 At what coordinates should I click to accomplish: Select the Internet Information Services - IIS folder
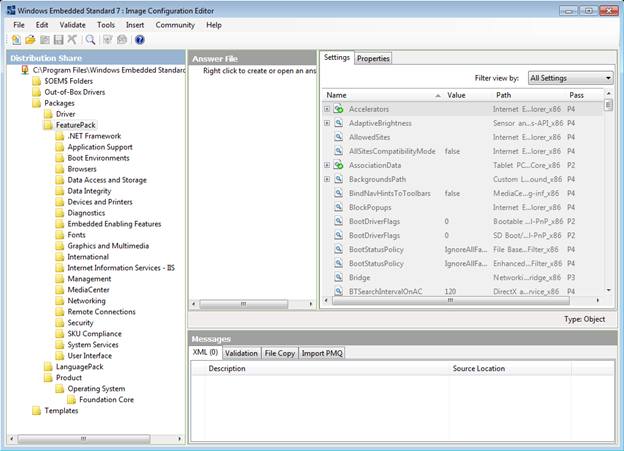point(121,268)
